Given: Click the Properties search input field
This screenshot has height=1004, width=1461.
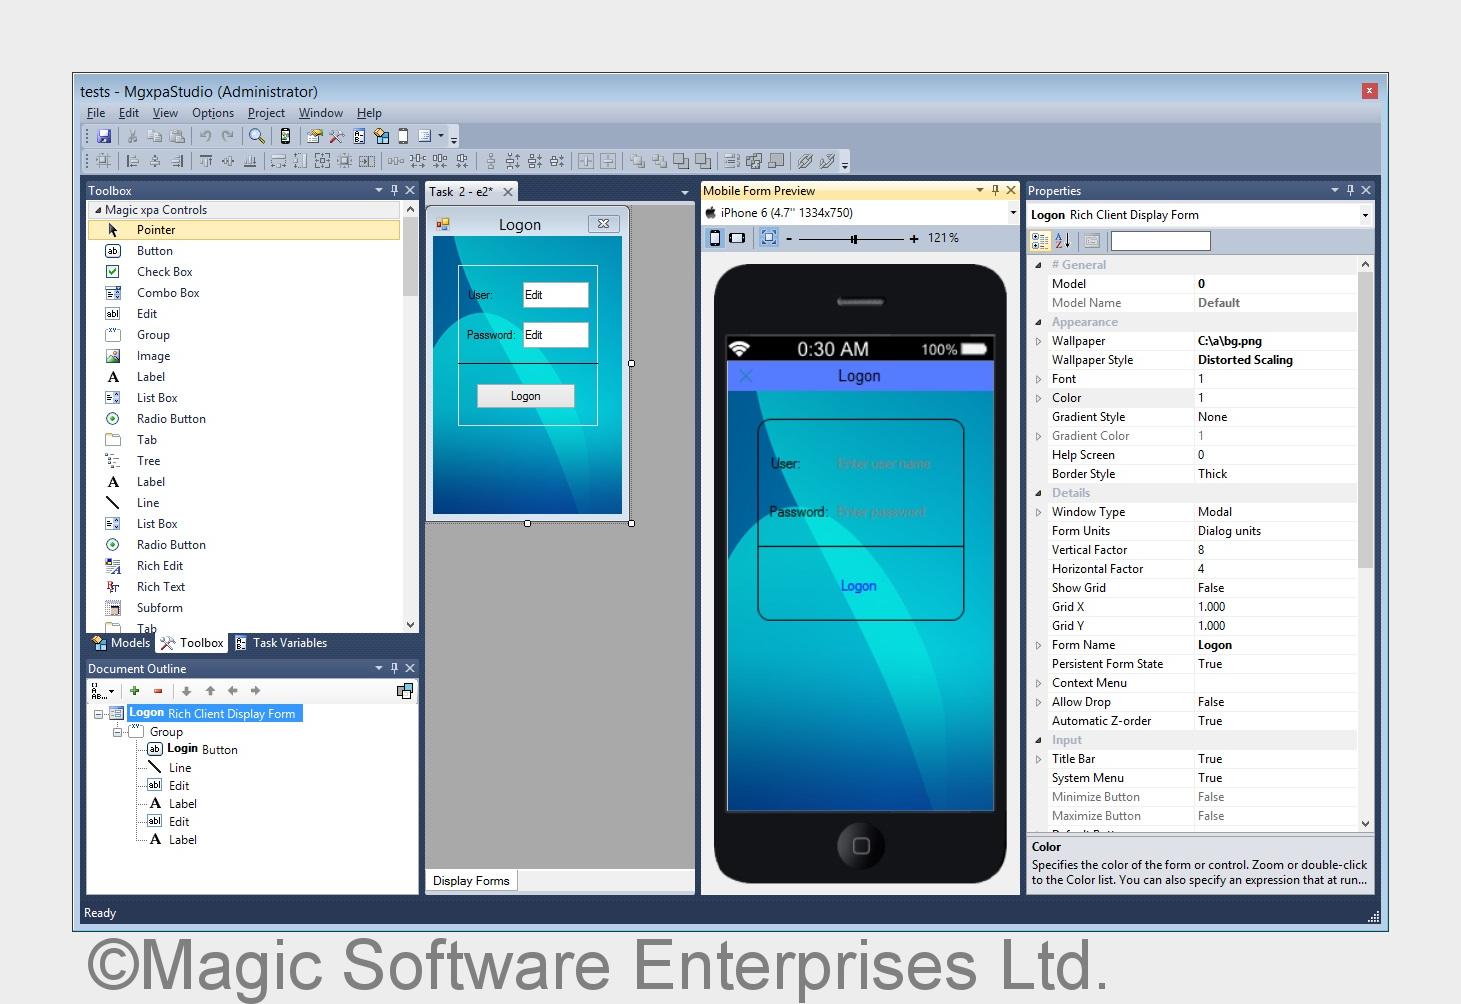Looking at the screenshot, I should pyautogui.click(x=1161, y=241).
